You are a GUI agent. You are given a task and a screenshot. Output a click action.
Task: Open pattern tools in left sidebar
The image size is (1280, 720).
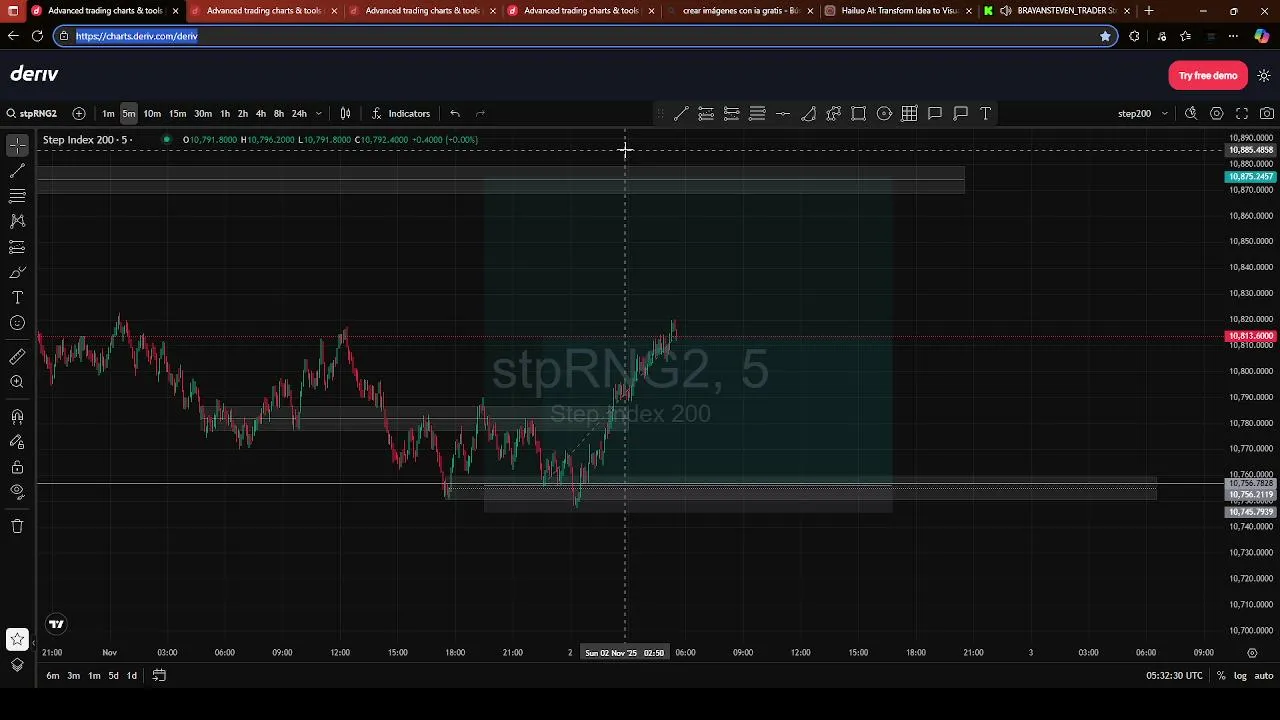pos(17,221)
